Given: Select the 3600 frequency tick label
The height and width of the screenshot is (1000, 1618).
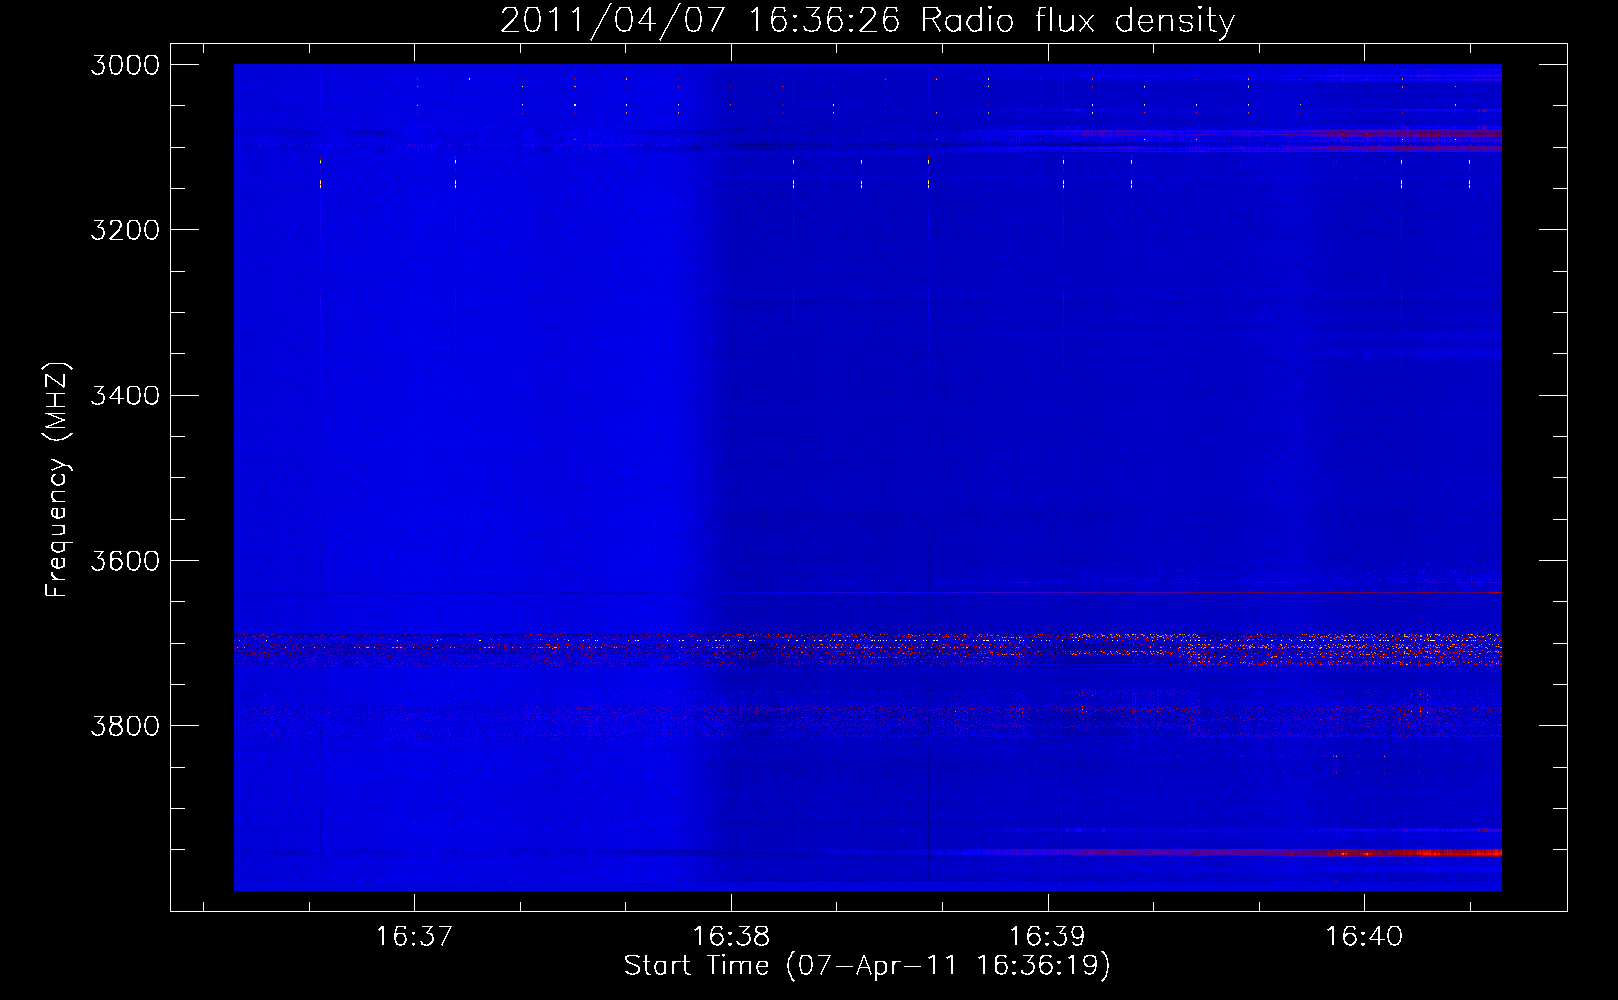Looking at the screenshot, I should (x=125, y=560).
